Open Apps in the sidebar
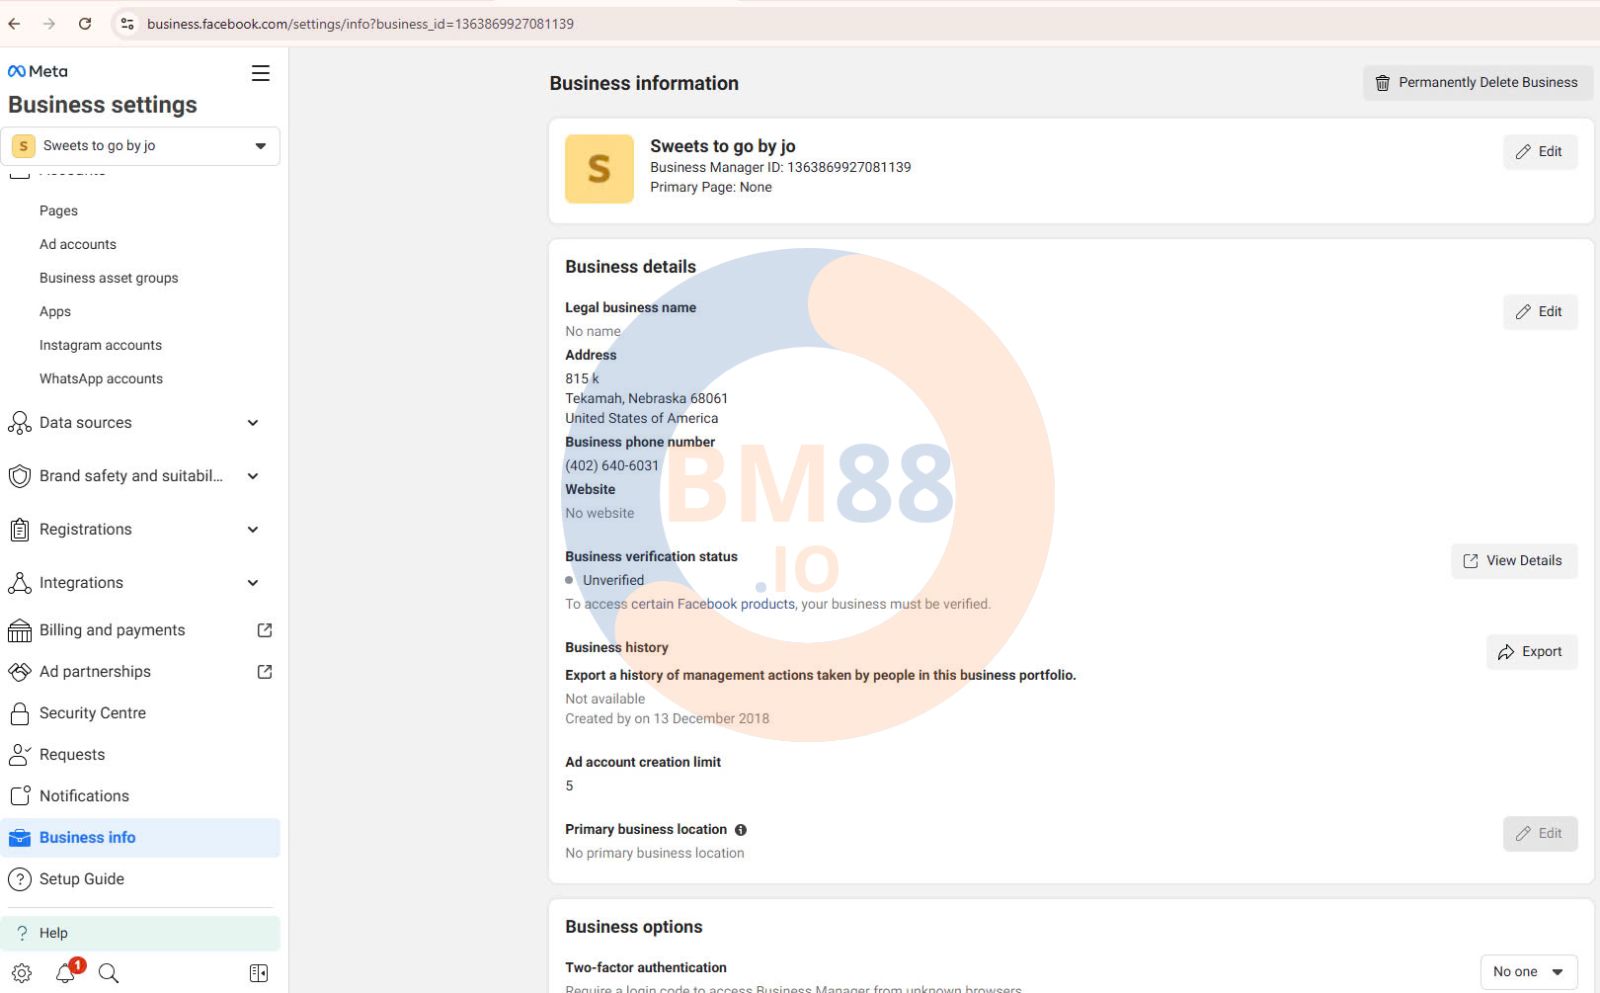1600x993 pixels. (55, 312)
